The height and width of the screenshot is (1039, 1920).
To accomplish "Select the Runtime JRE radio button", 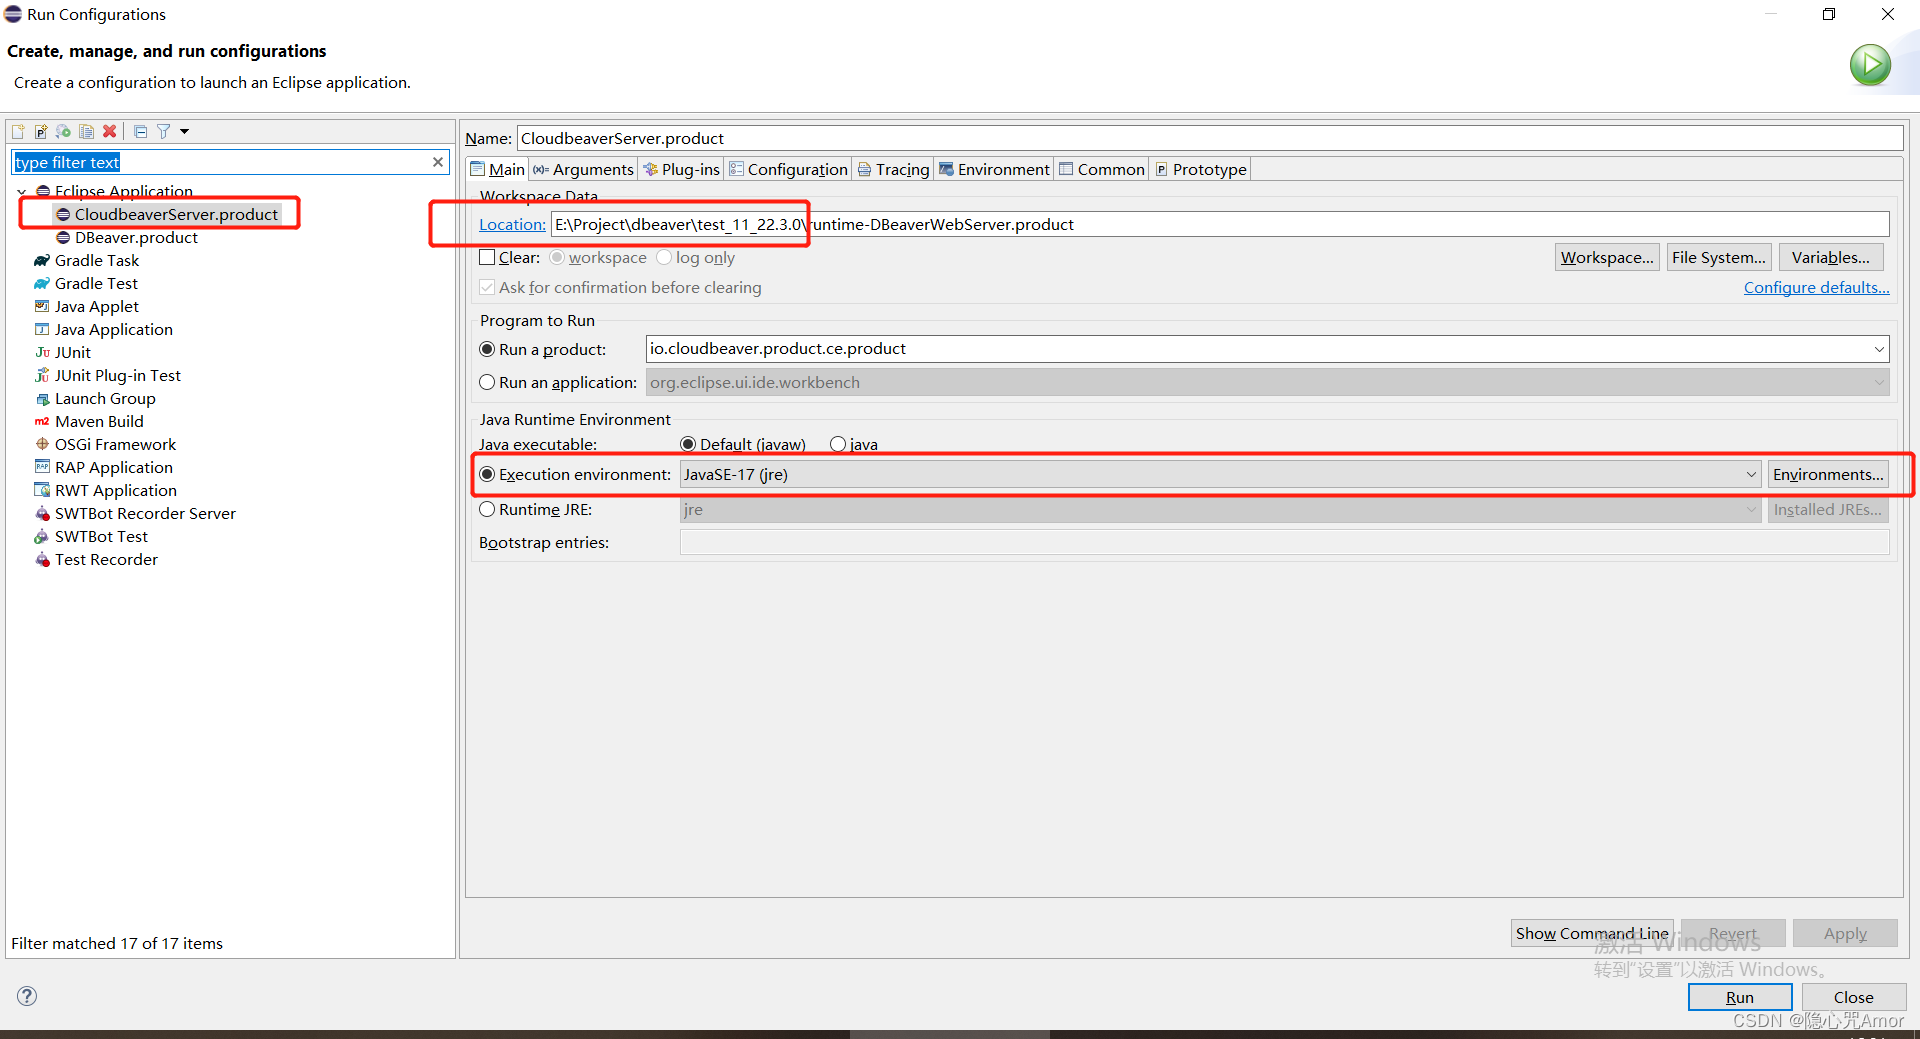I will click(x=487, y=509).
